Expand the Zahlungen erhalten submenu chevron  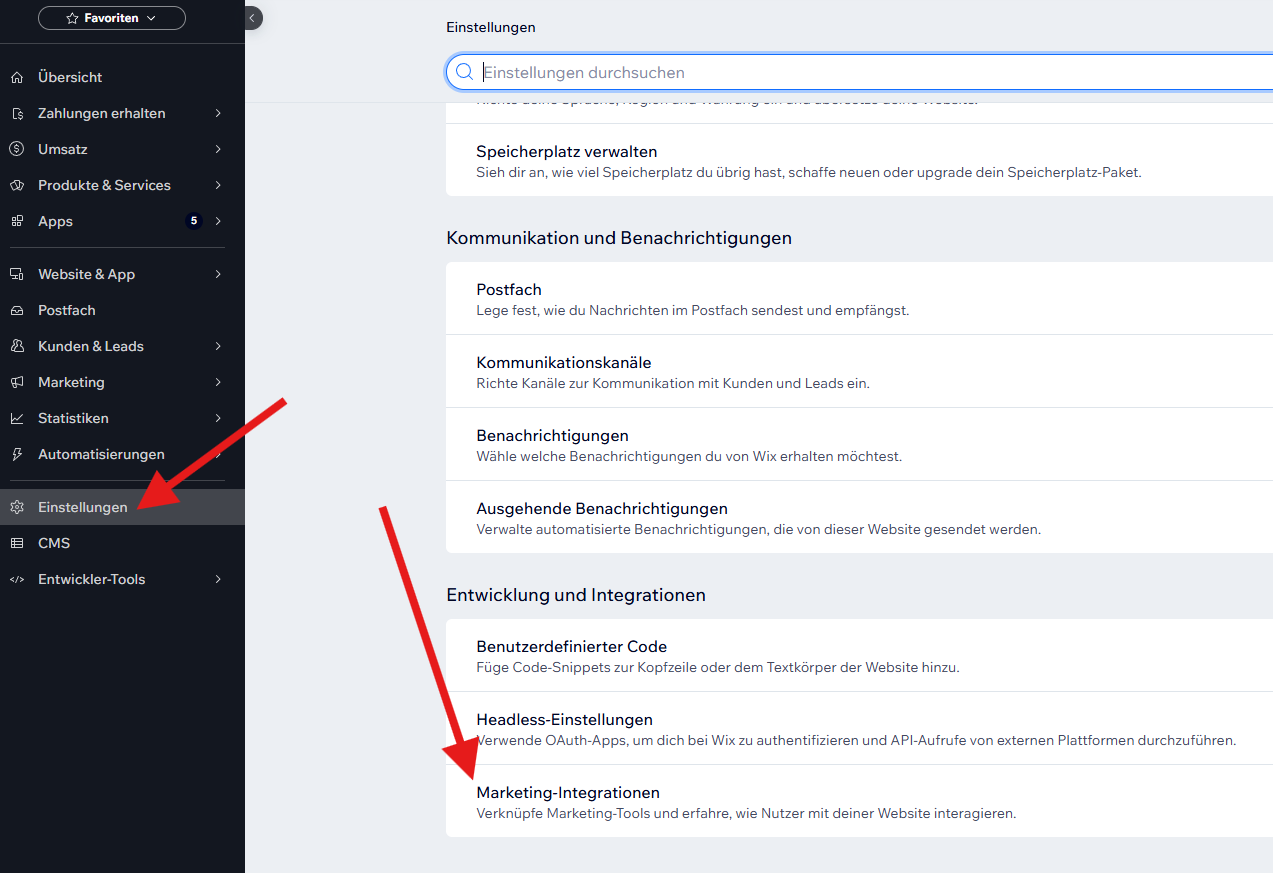point(217,113)
